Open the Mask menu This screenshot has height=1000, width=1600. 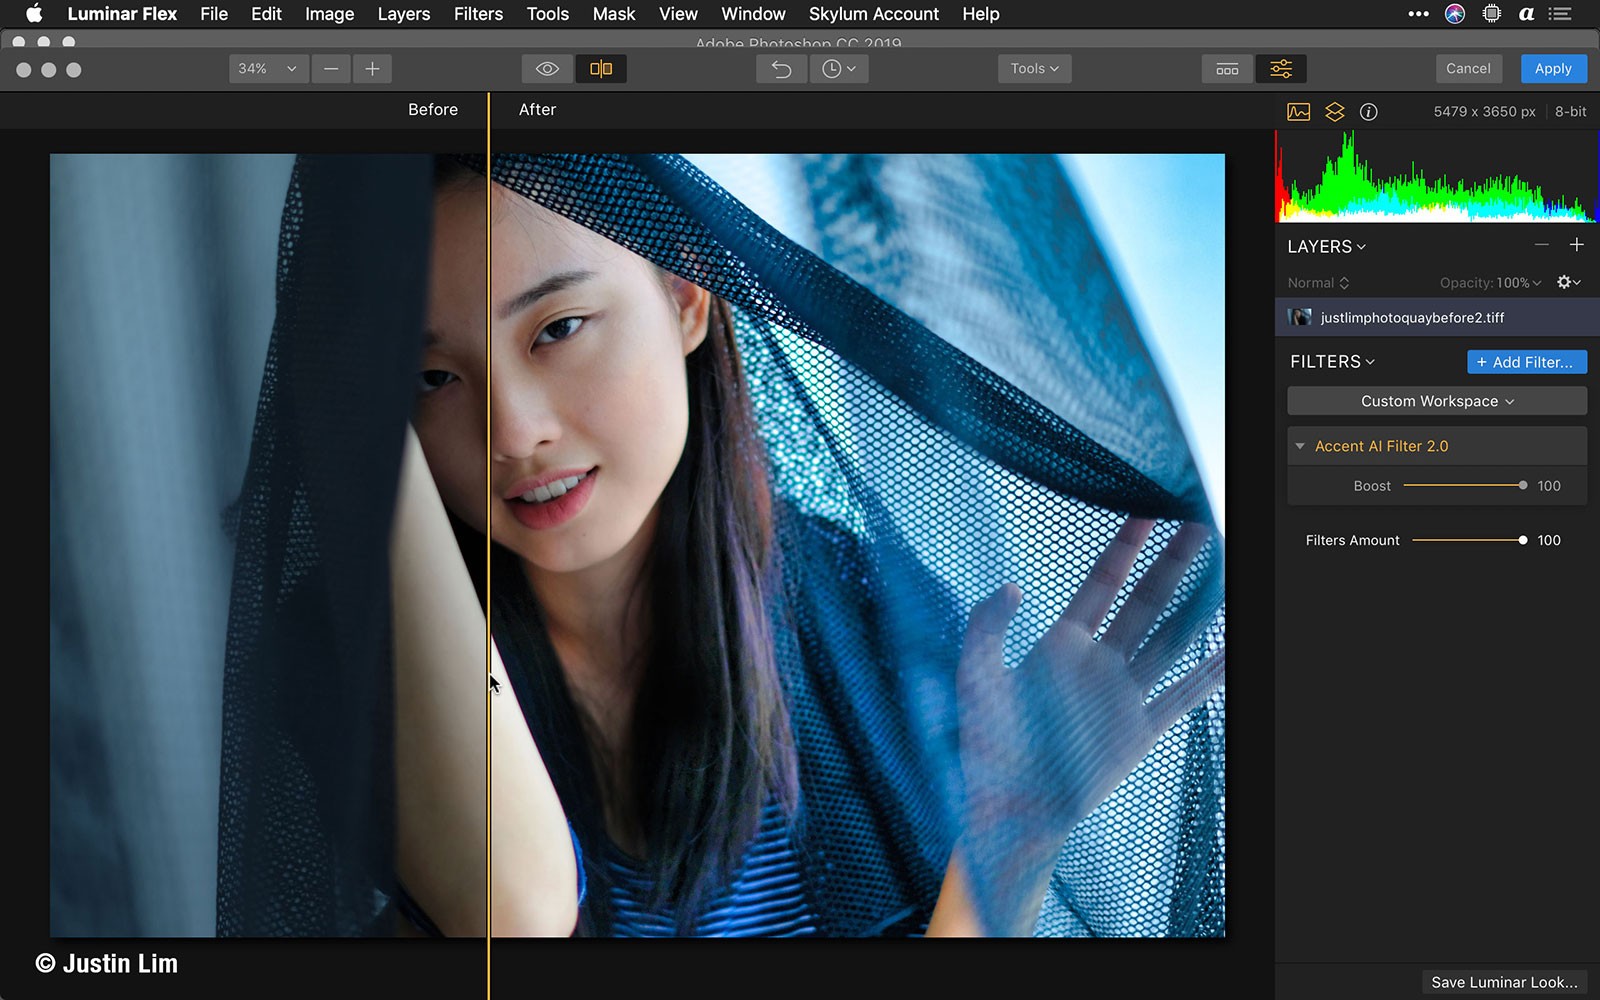click(613, 14)
